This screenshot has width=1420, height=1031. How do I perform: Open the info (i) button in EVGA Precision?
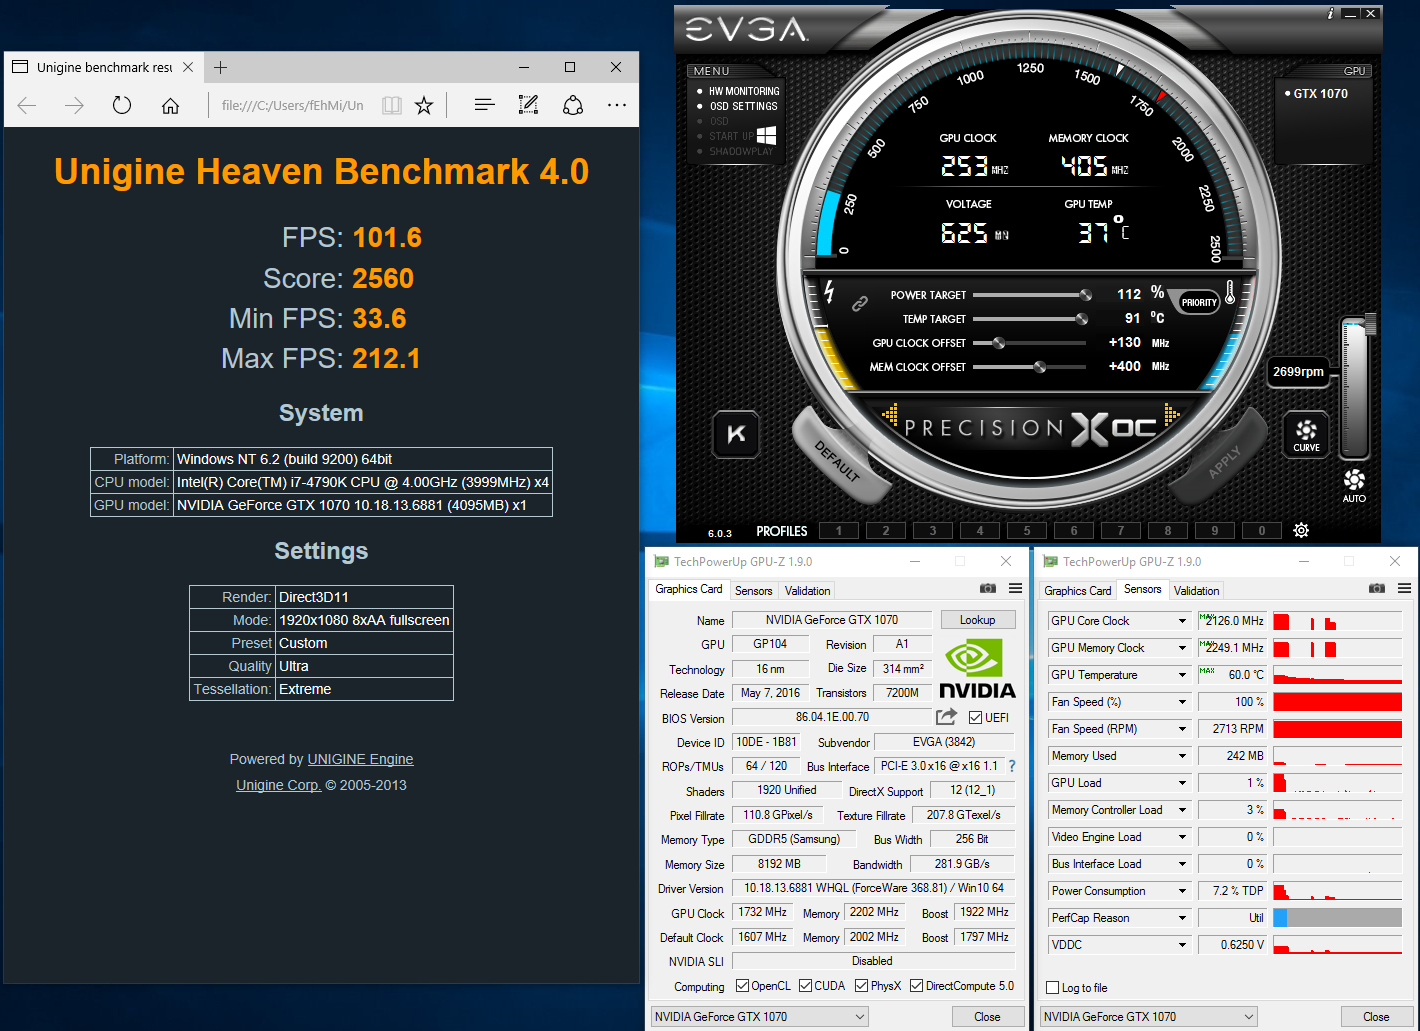(x=1330, y=13)
